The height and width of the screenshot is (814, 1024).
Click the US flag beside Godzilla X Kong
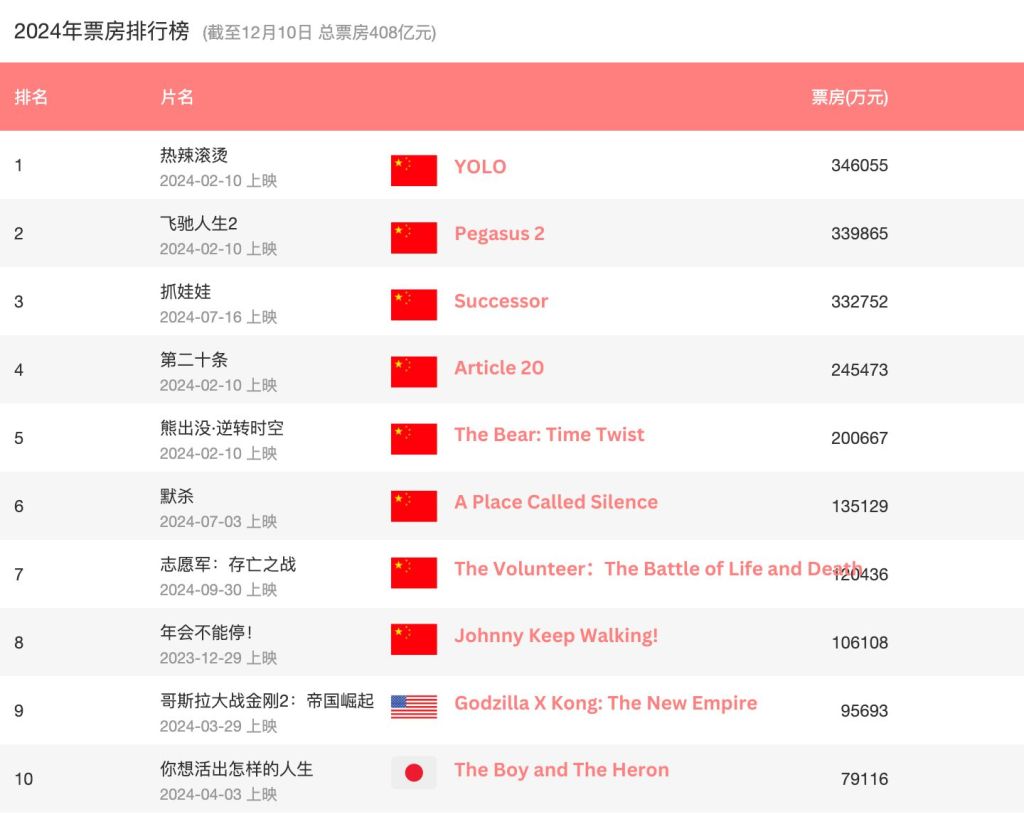(x=413, y=707)
